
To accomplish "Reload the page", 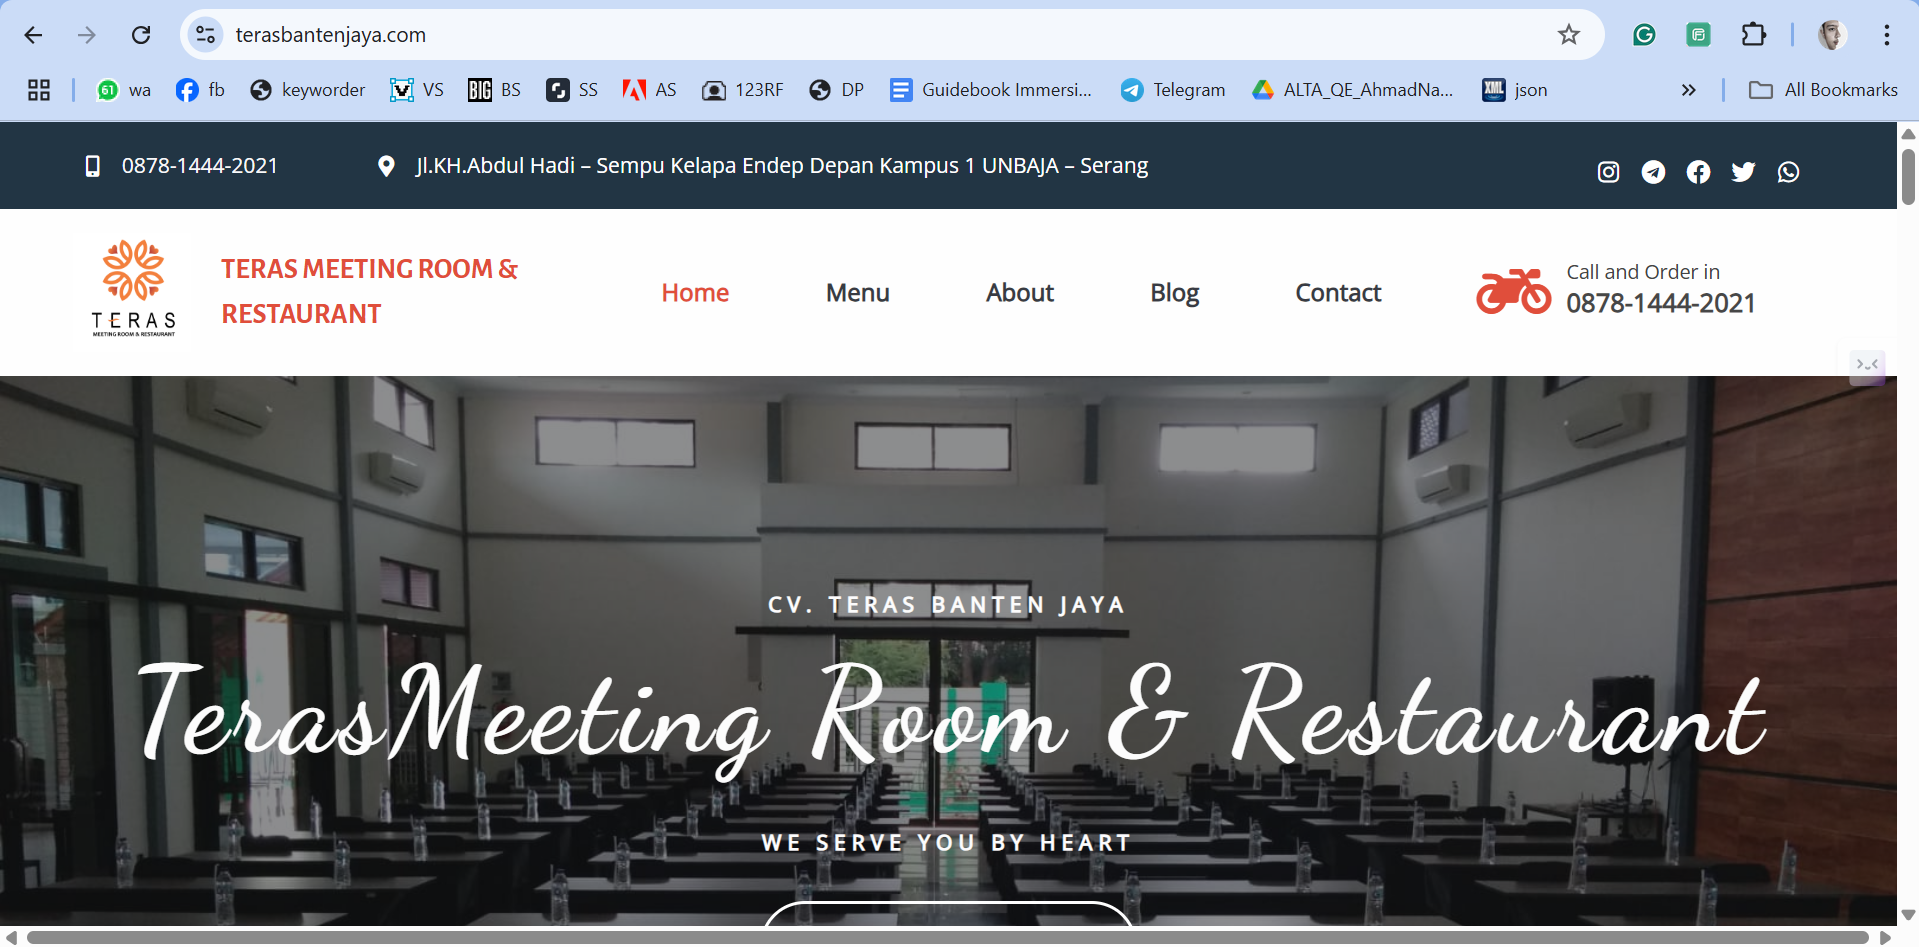I will coord(141,35).
